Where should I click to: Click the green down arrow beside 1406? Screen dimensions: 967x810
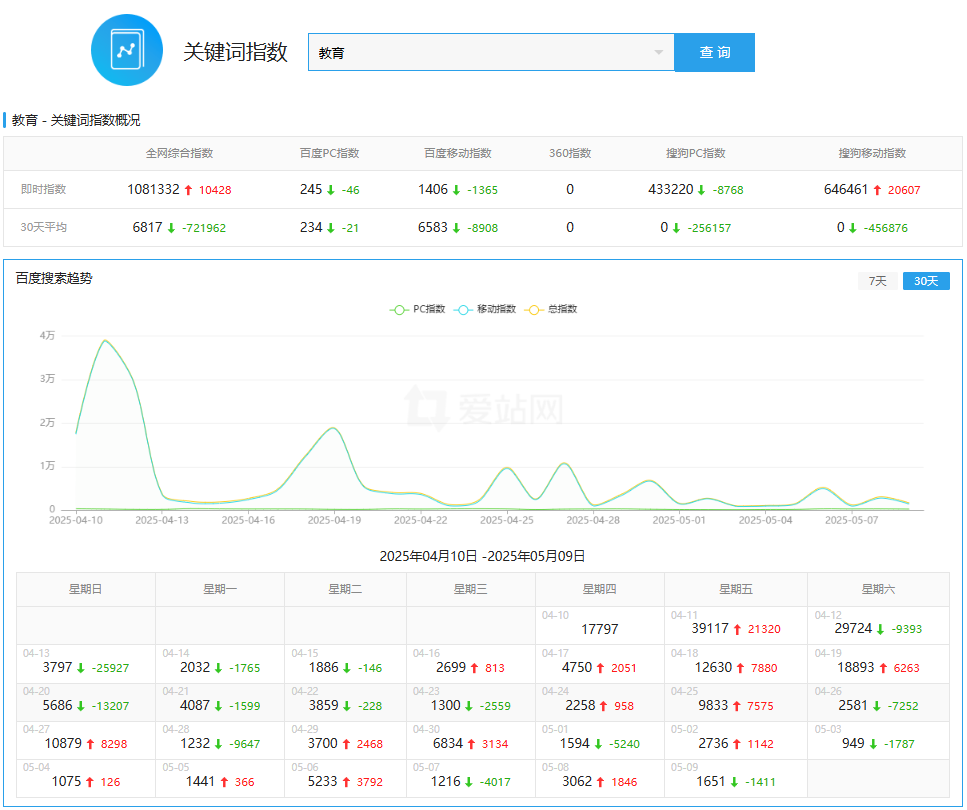pyautogui.click(x=456, y=190)
